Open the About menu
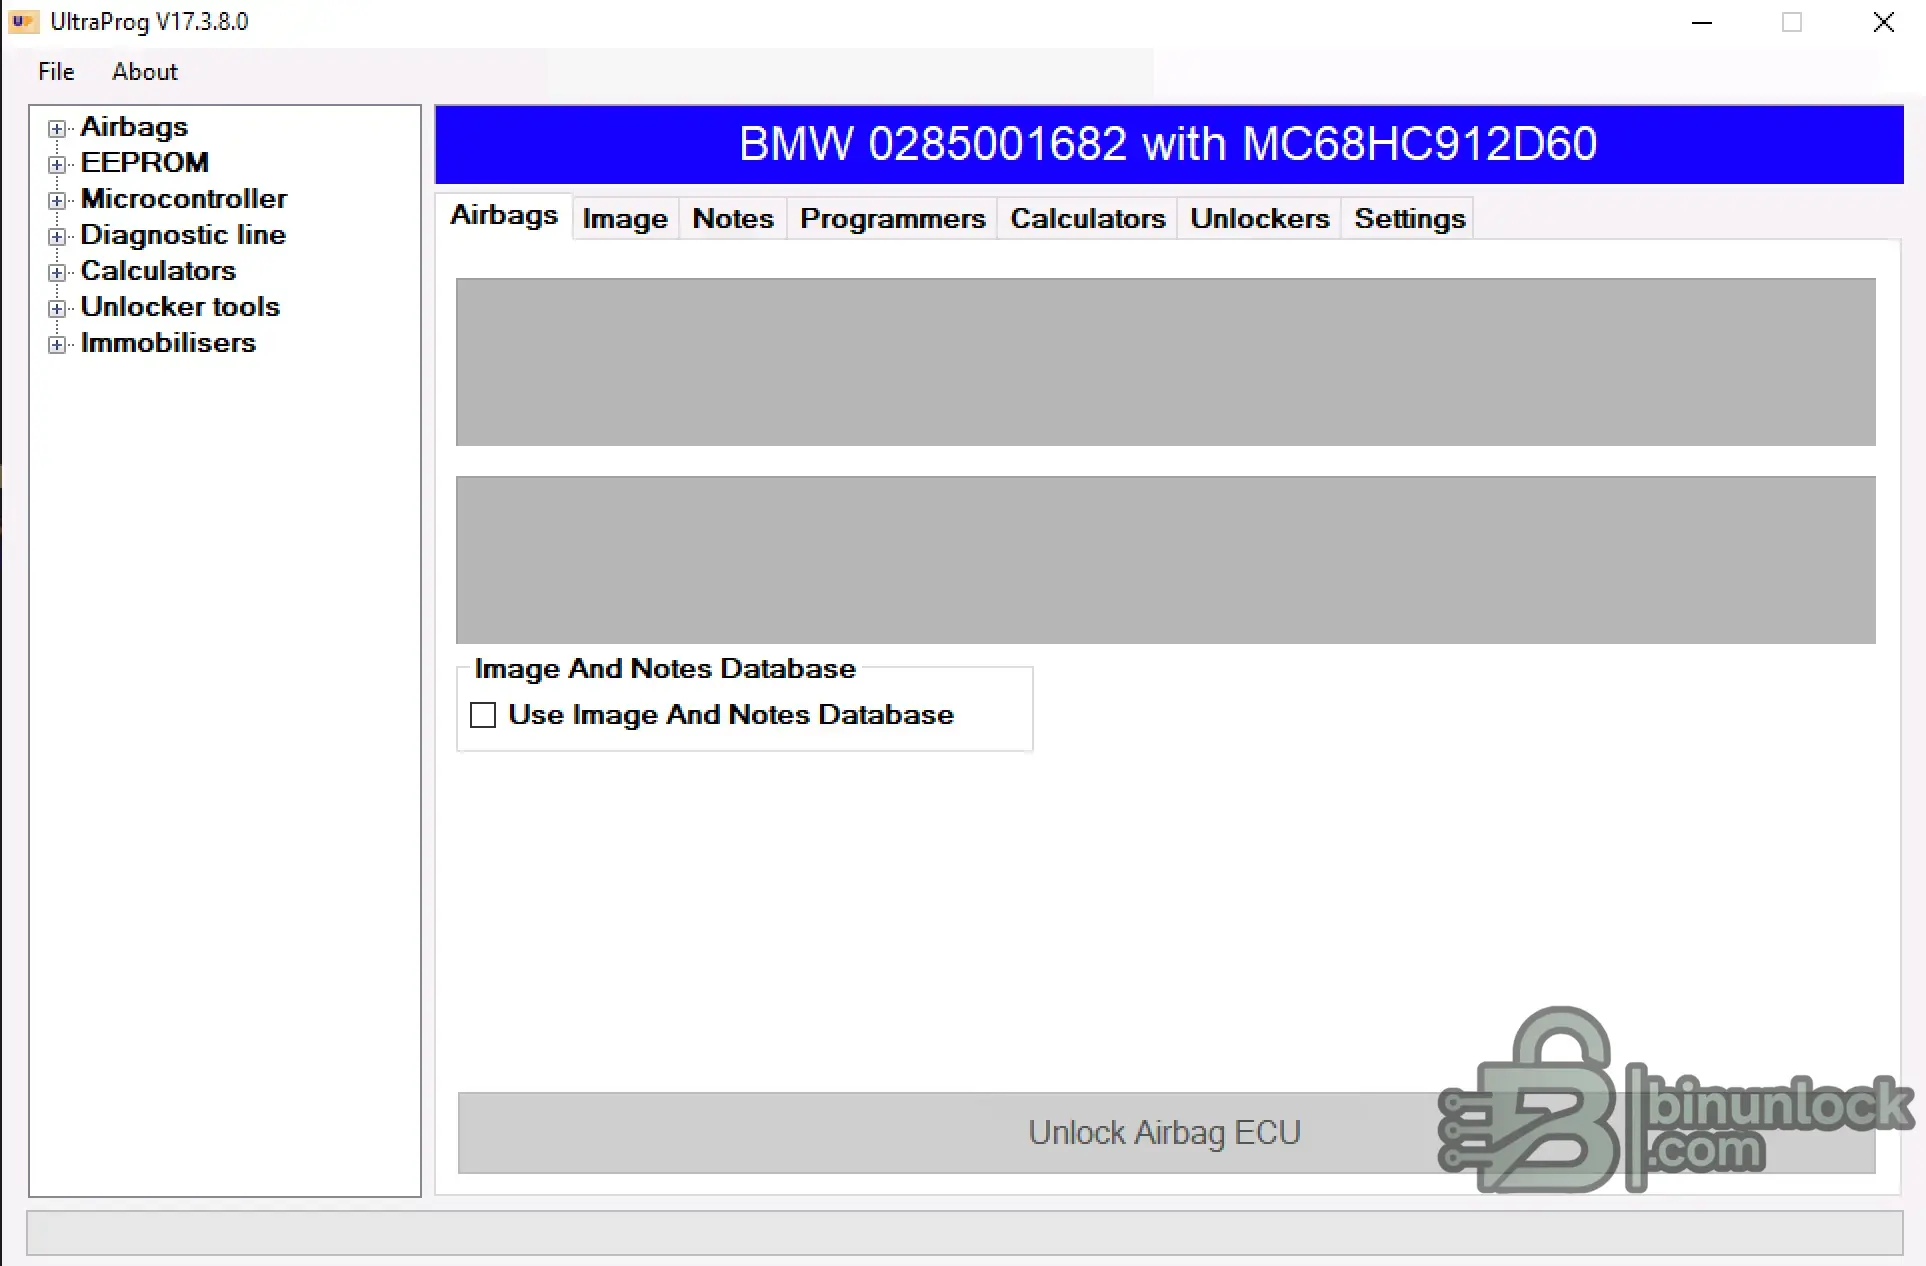The image size is (1926, 1266). tap(145, 72)
